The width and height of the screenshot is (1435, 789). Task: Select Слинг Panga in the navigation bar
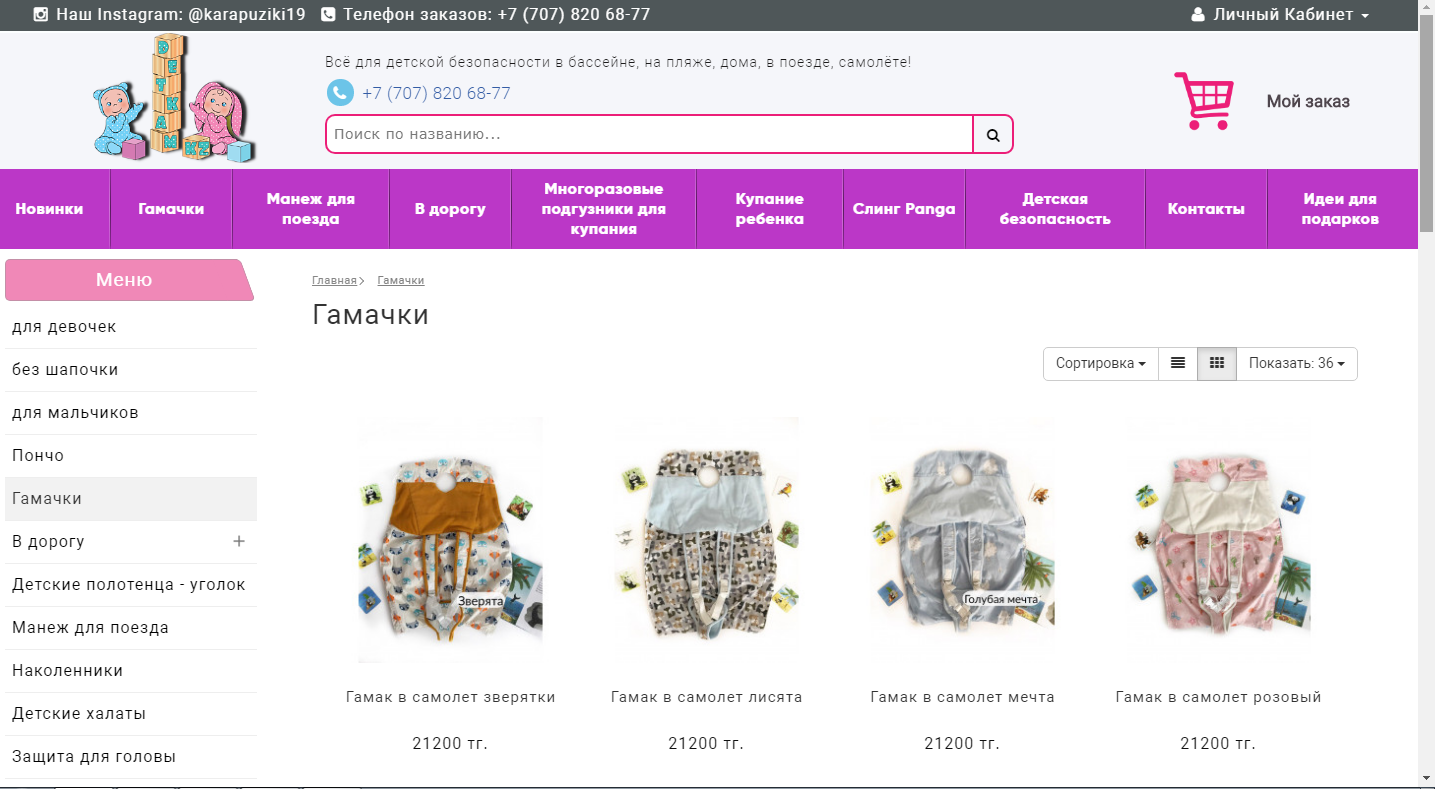coord(904,209)
